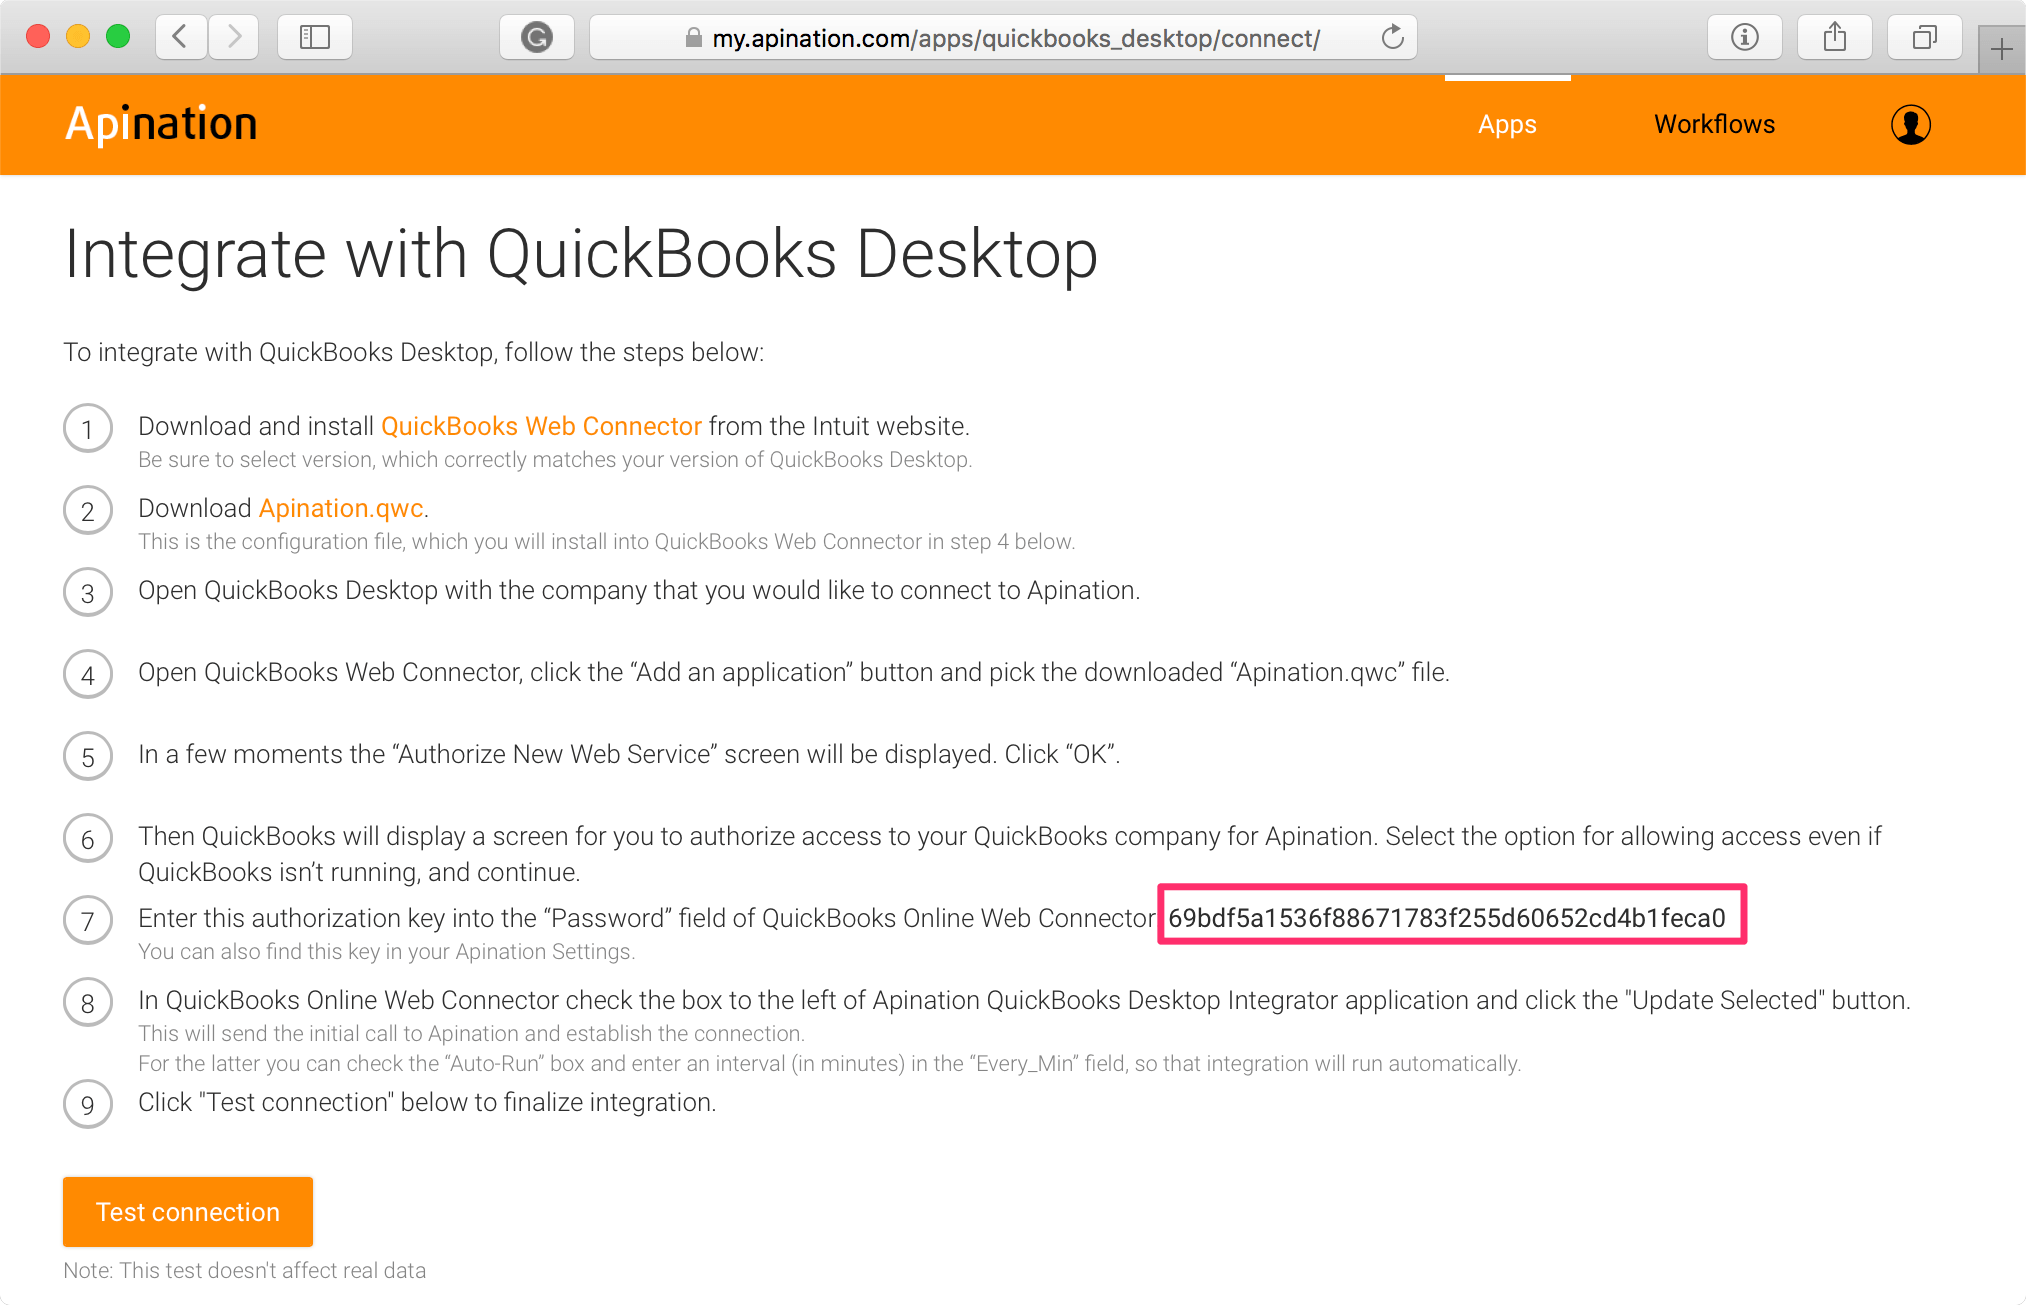Click the info circle toolbar icon
This screenshot has width=2026, height=1305.
pos(1744,38)
